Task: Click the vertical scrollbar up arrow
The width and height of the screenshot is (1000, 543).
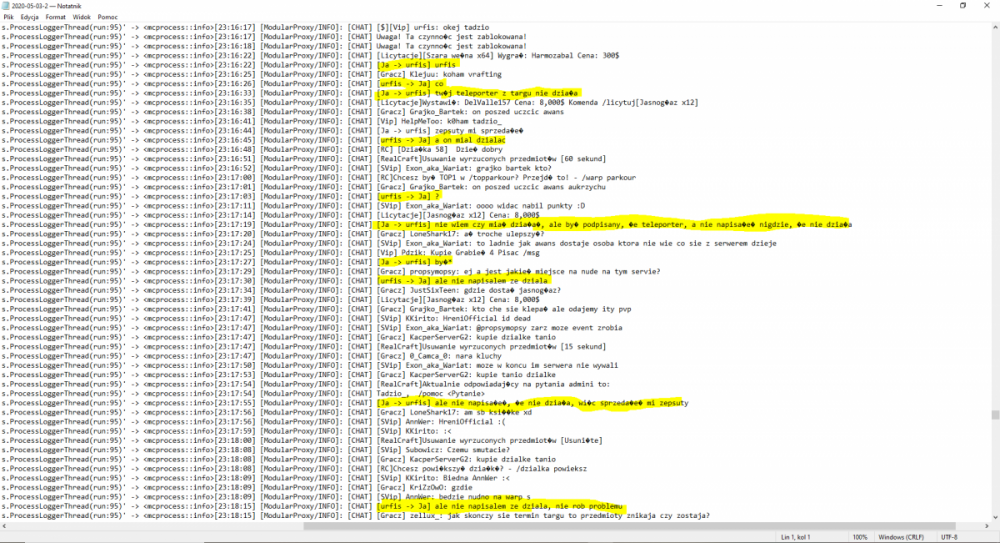Action: 994,27
